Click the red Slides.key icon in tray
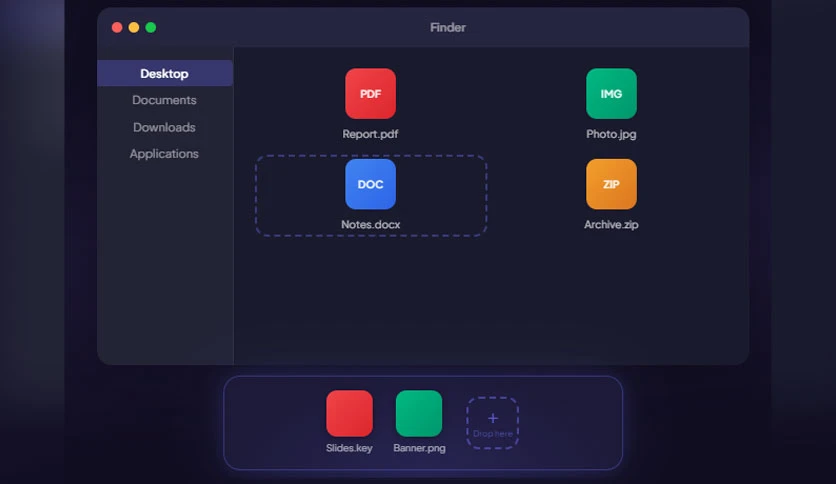 point(349,413)
